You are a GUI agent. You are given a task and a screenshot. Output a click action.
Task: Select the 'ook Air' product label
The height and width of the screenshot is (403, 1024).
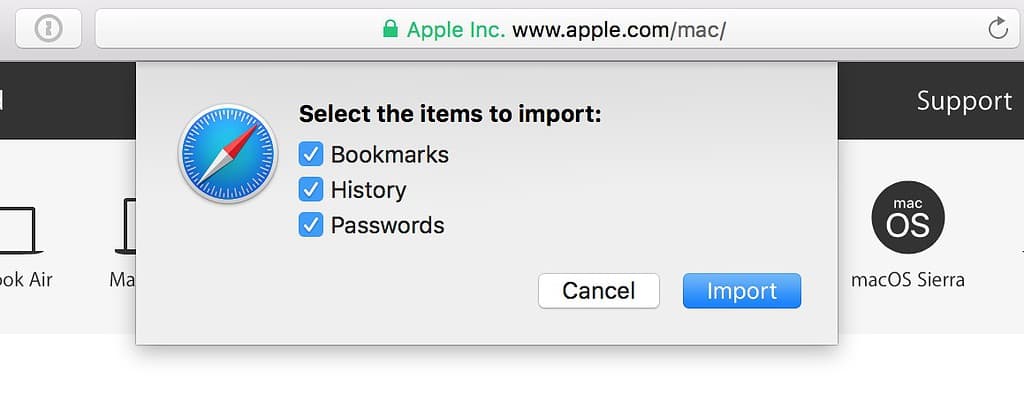pyautogui.click(x=26, y=280)
